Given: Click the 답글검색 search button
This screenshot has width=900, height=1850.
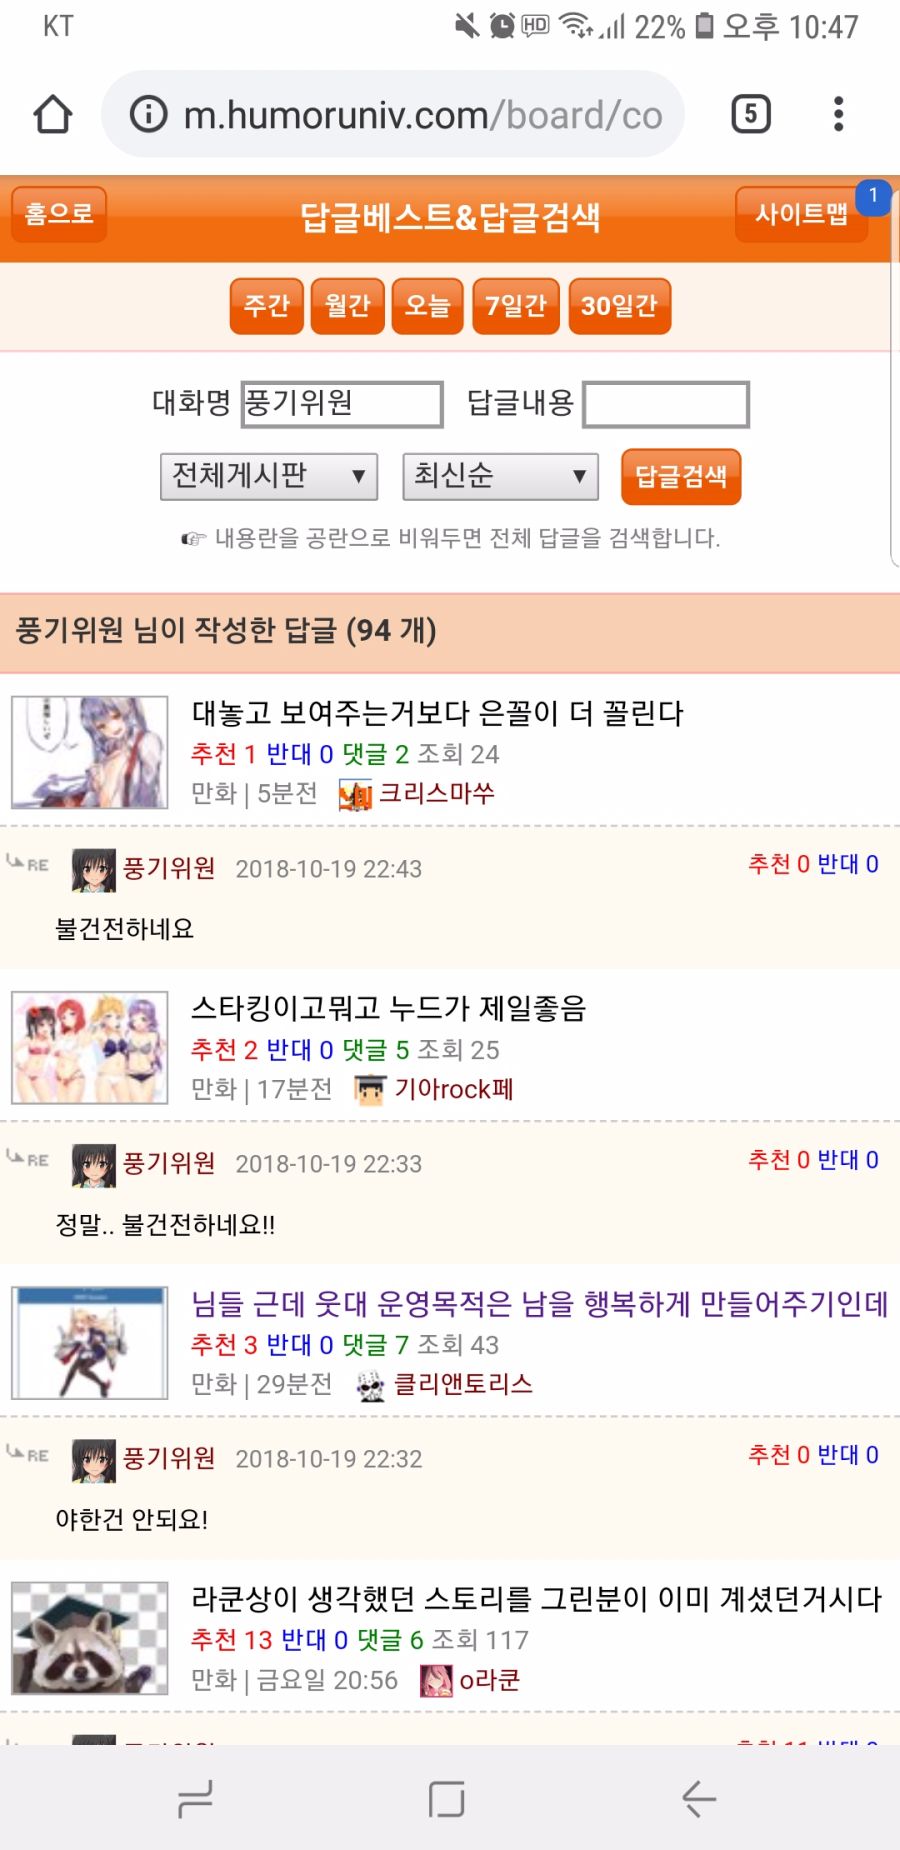Looking at the screenshot, I should (681, 476).
